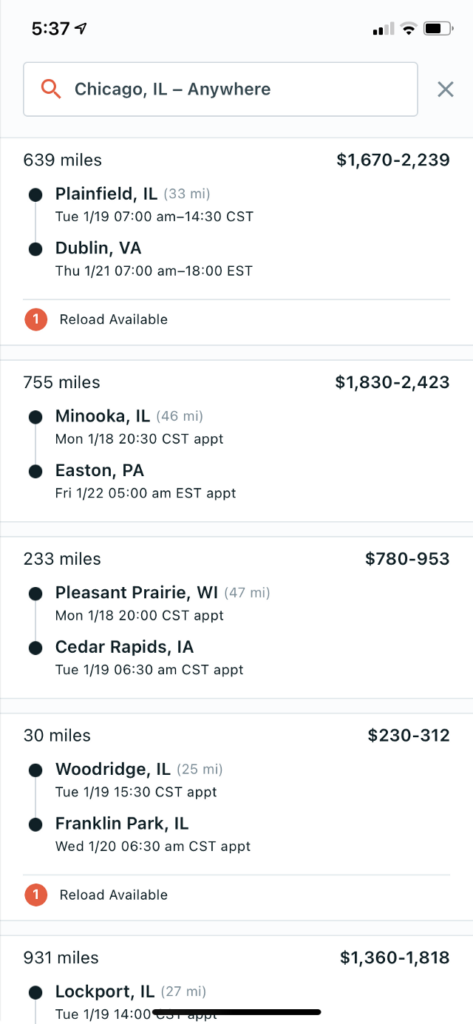Open the 639 miles load card
The image size is (473, 1024).
(236, 242)
